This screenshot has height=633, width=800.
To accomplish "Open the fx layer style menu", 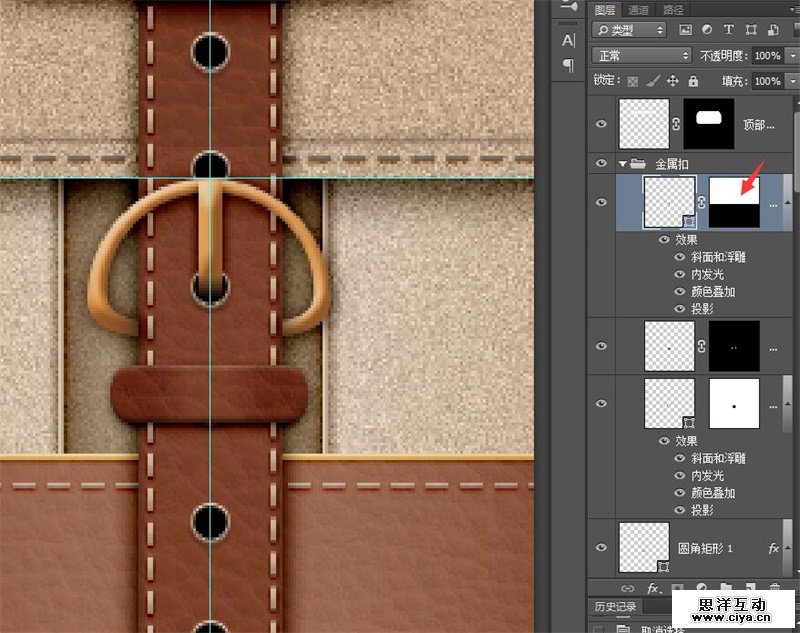I will 653,589.
